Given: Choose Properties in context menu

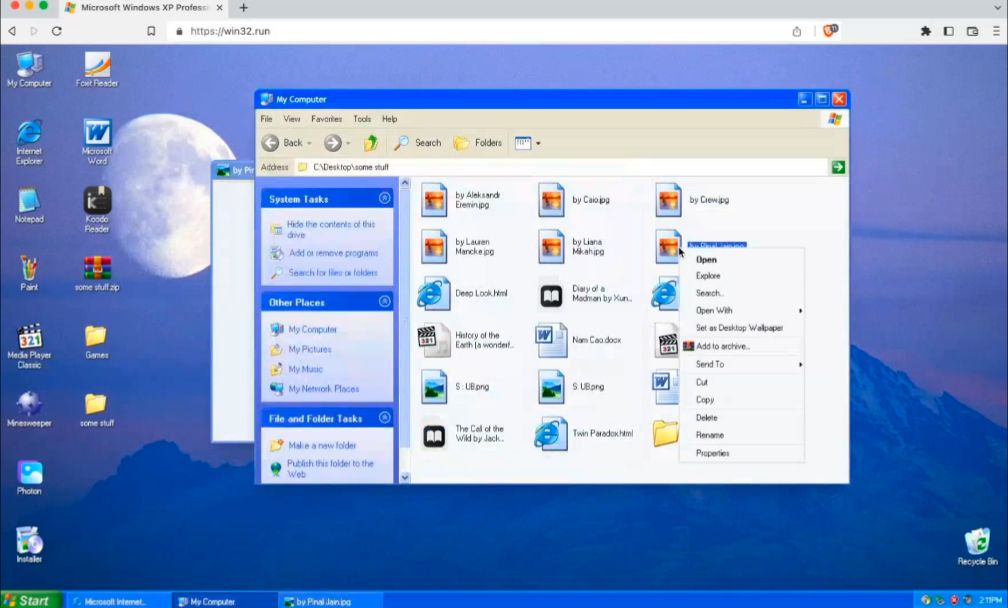Looking at the screenshot, I should 741,453.
